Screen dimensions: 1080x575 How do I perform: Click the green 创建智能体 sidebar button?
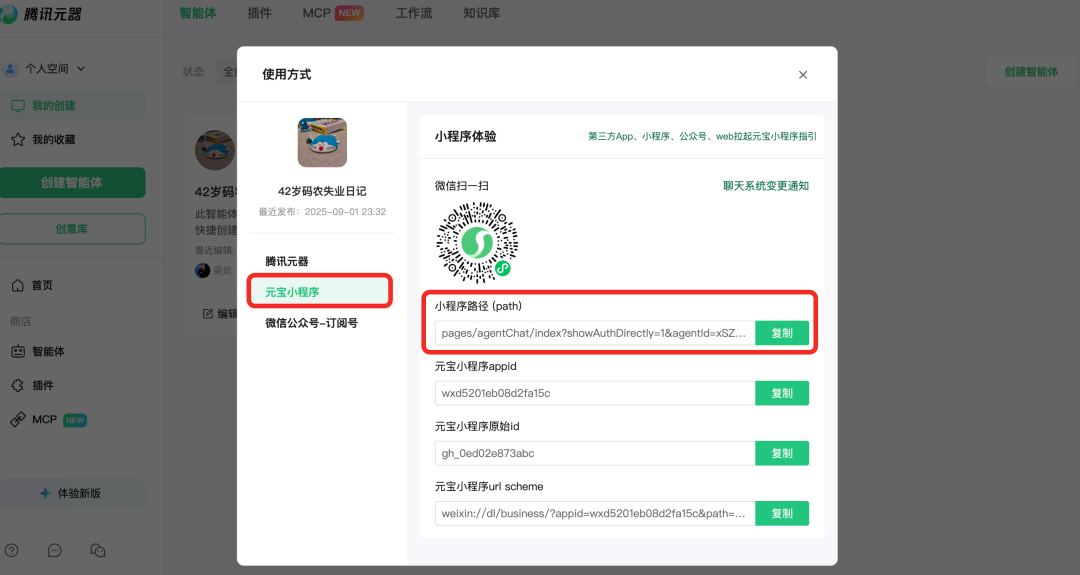click(x=72, y=182)
